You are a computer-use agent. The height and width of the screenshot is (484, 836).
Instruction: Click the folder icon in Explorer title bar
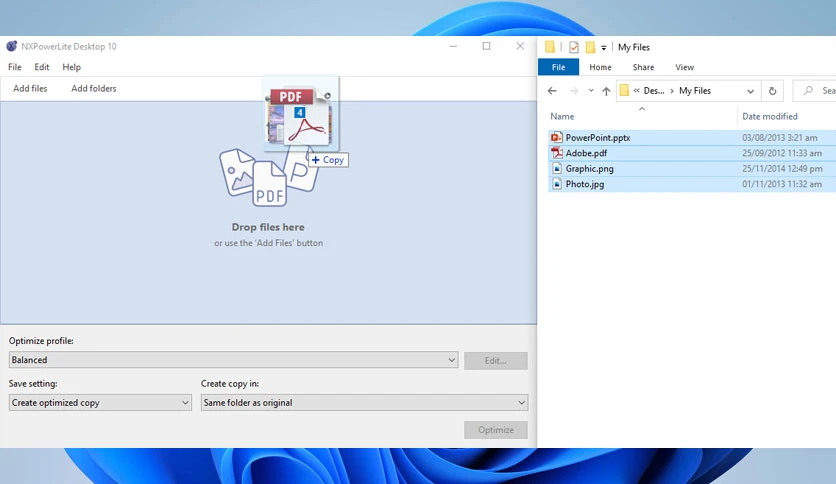tap(550, 47)
